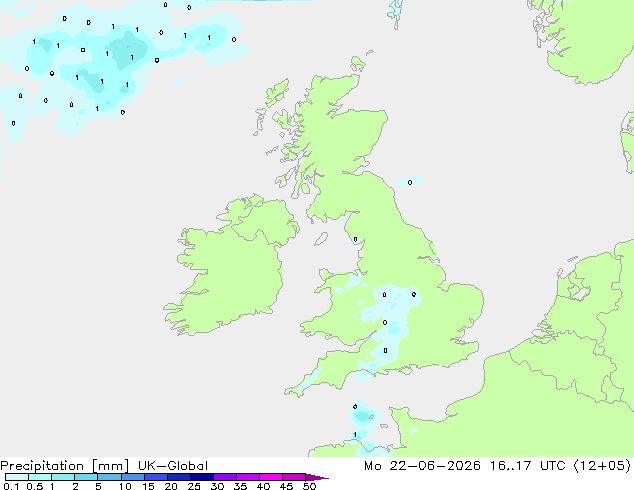Image resolution: width=634 pixels, height=490 pixels.
Task: Choose the 40–45 mm magenta legend swatch
Action: (x=271, y=477)
